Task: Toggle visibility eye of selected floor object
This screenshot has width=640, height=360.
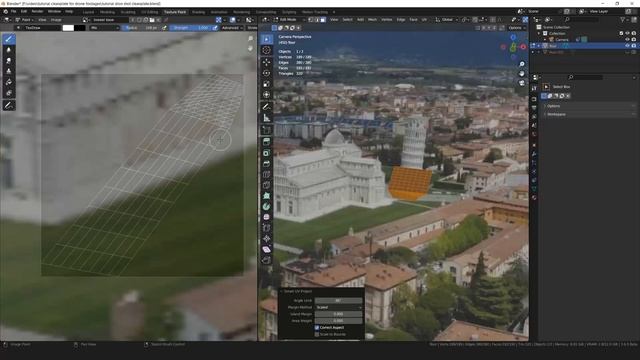Action: (627, 46)
